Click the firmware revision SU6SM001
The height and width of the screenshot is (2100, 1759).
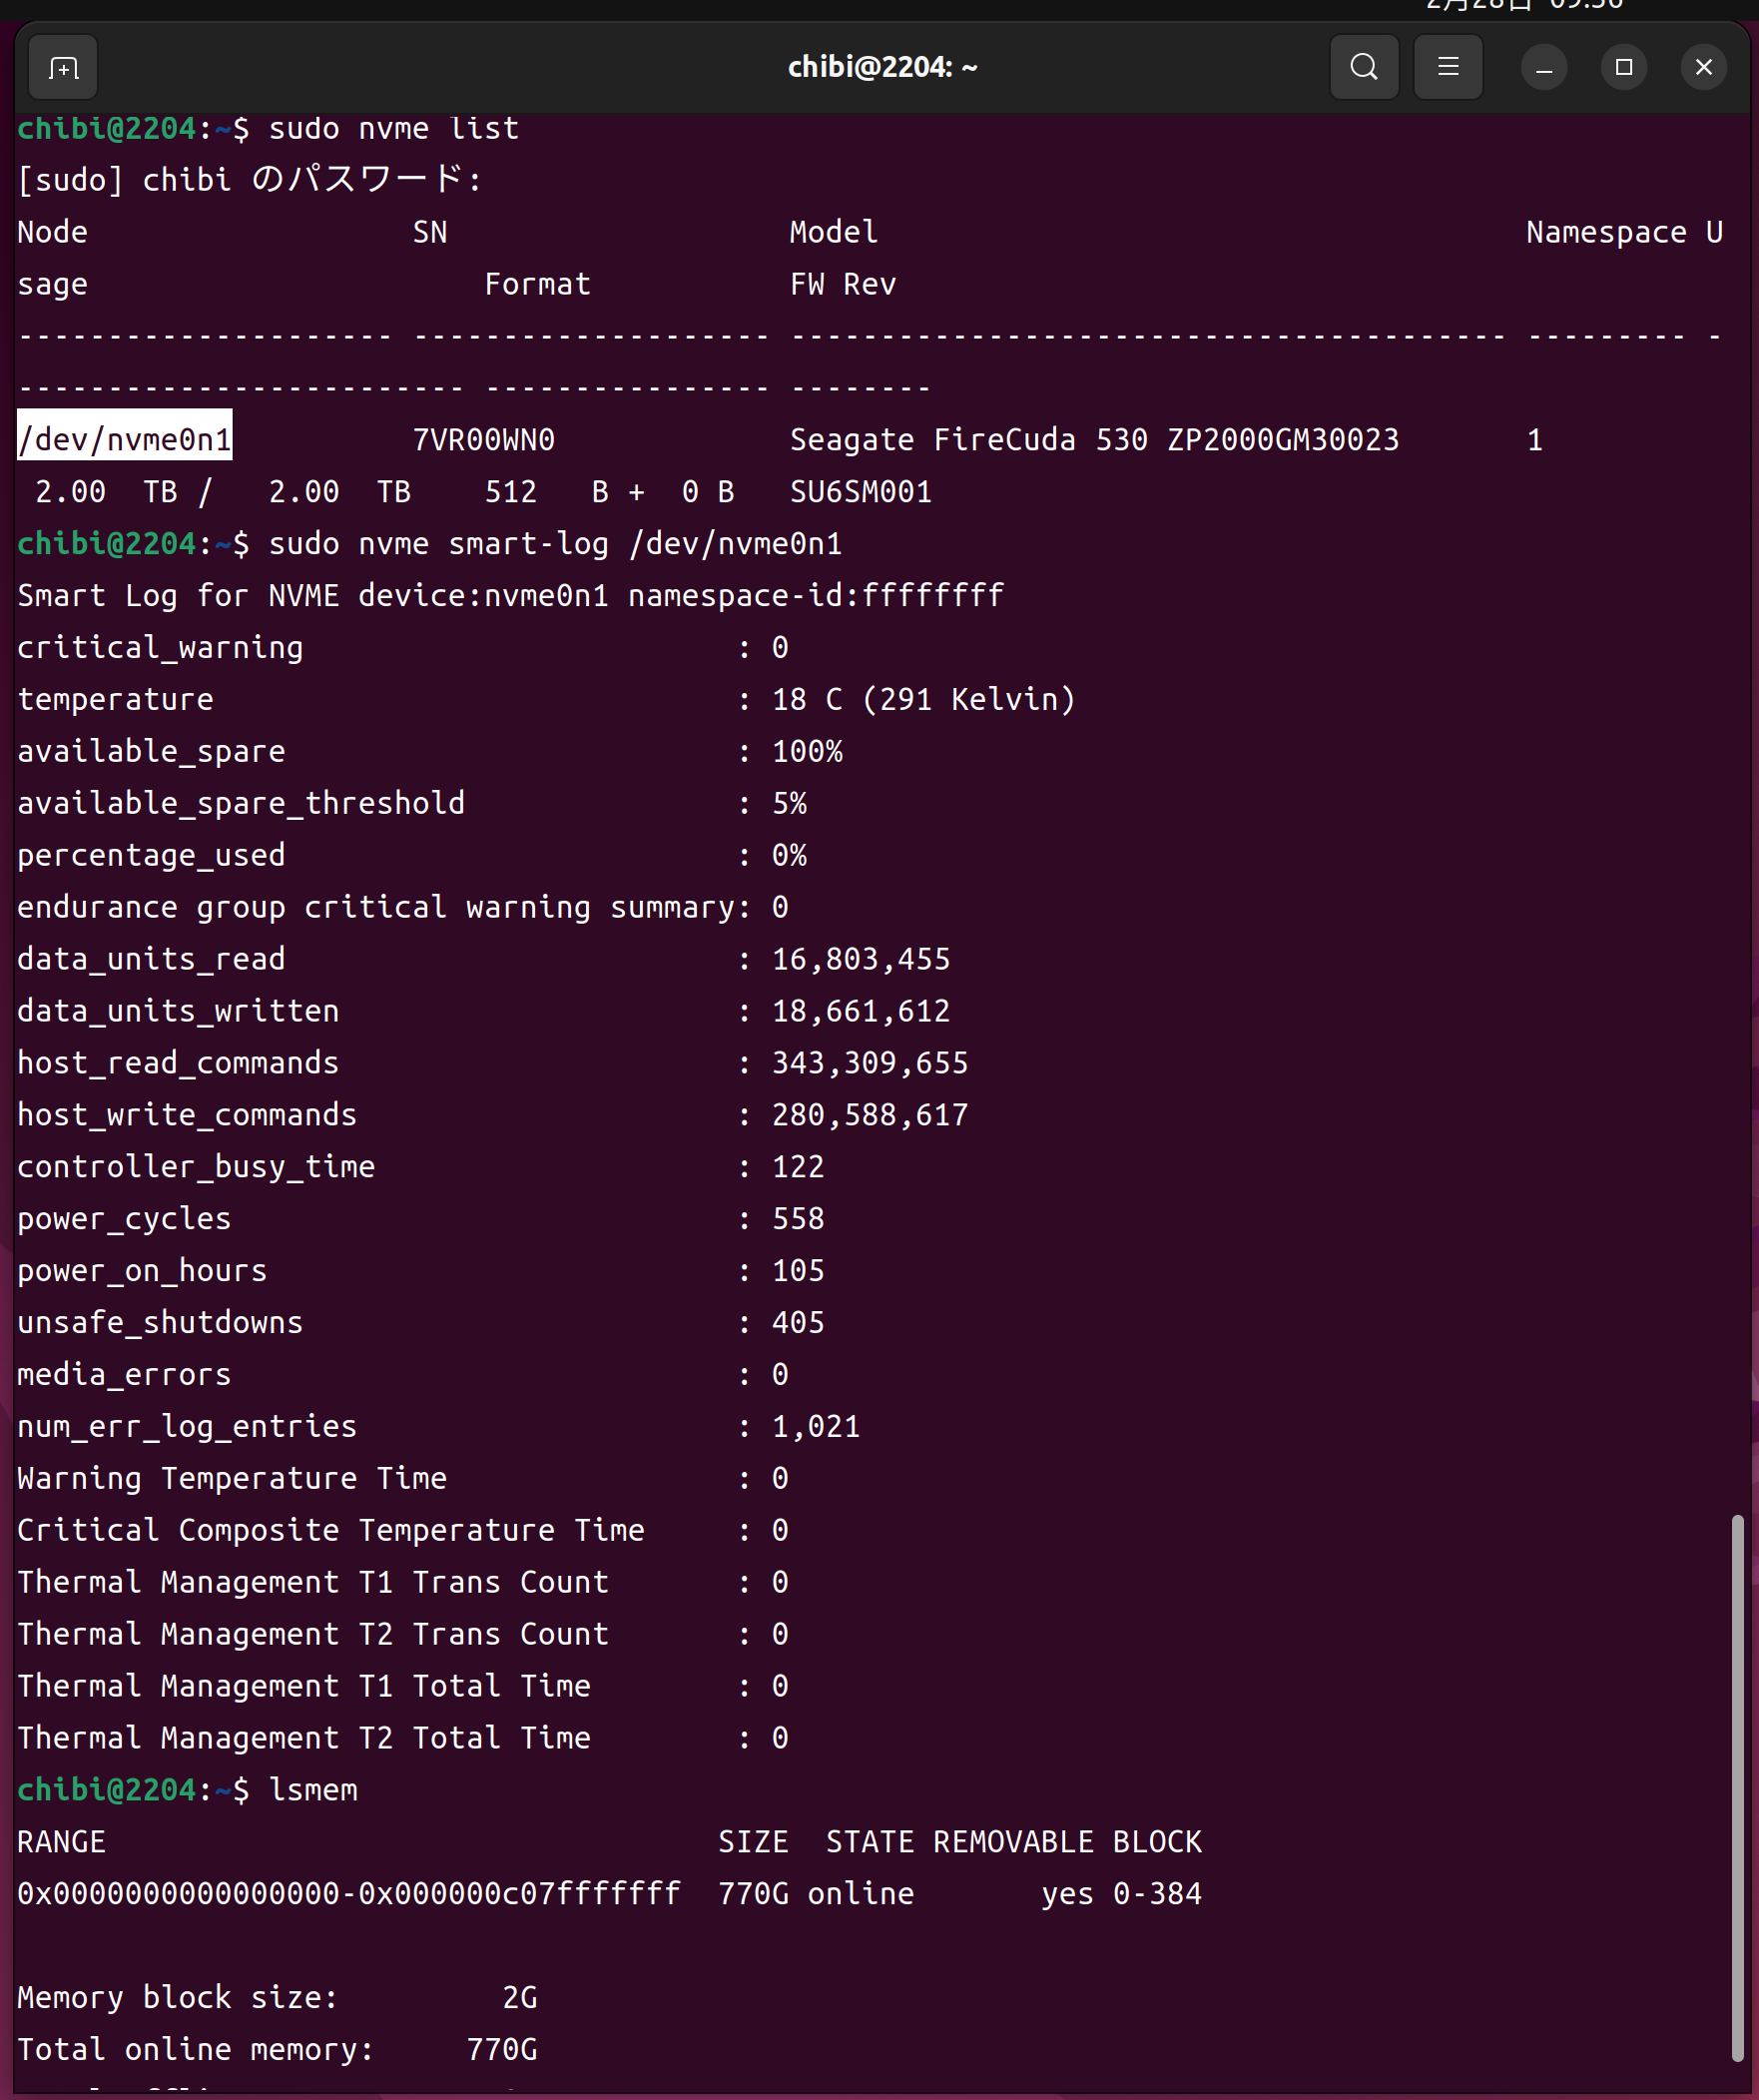860,492
